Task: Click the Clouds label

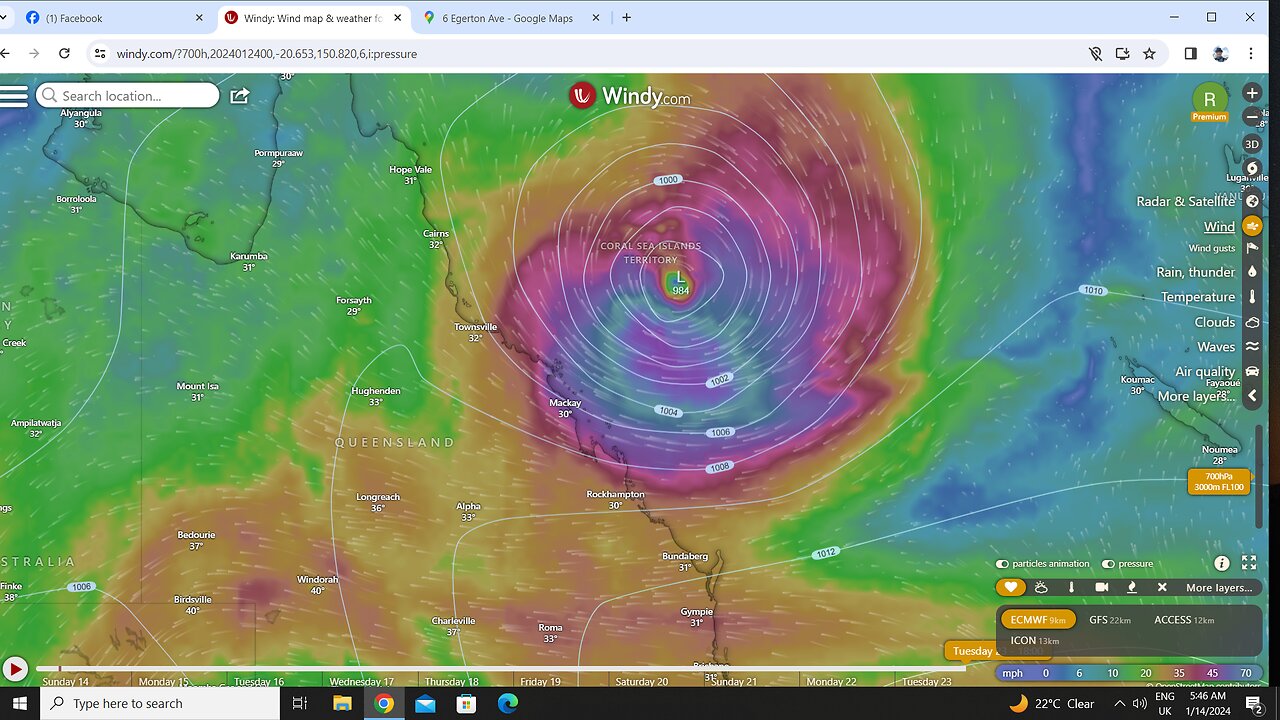Action: coord(1215,322)
